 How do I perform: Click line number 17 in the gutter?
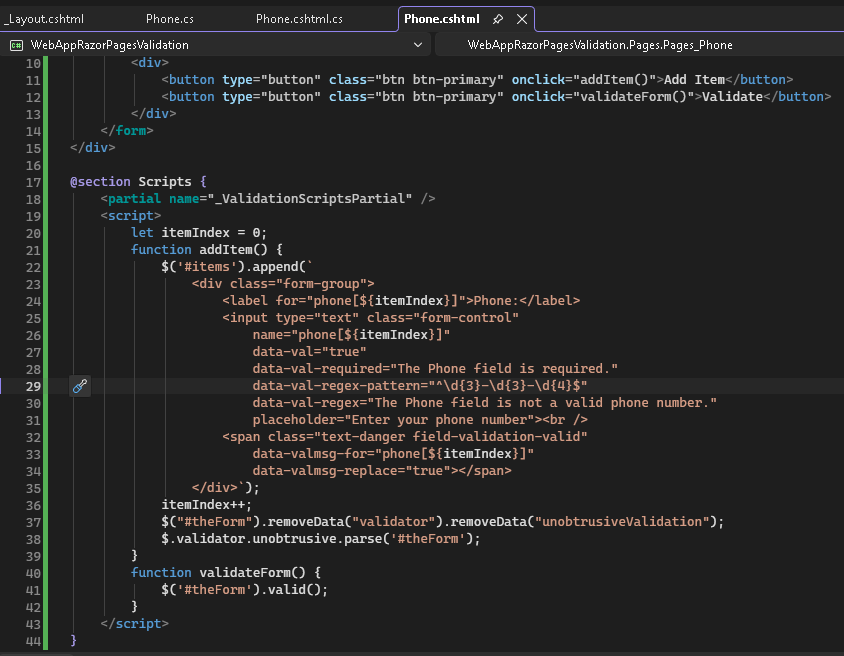pos(33,182)
